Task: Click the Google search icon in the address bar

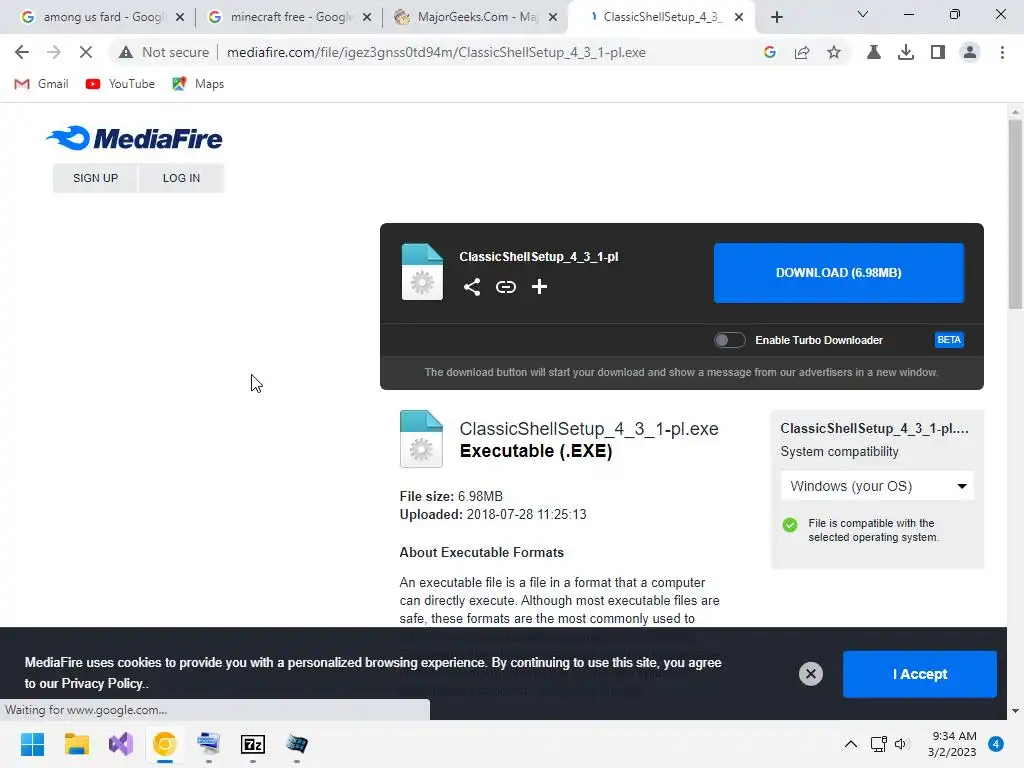Action: 769,52
